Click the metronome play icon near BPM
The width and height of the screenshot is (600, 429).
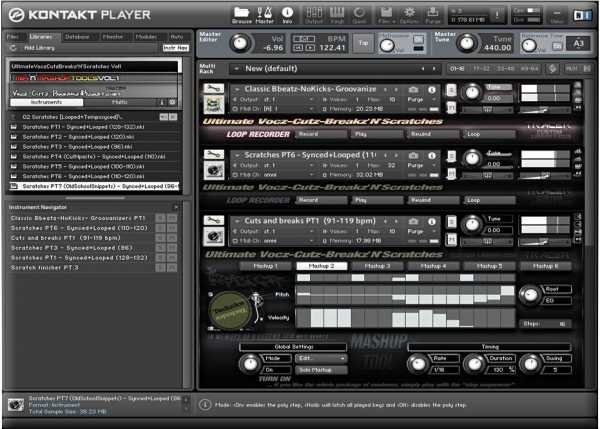click(x=310, y=48)
